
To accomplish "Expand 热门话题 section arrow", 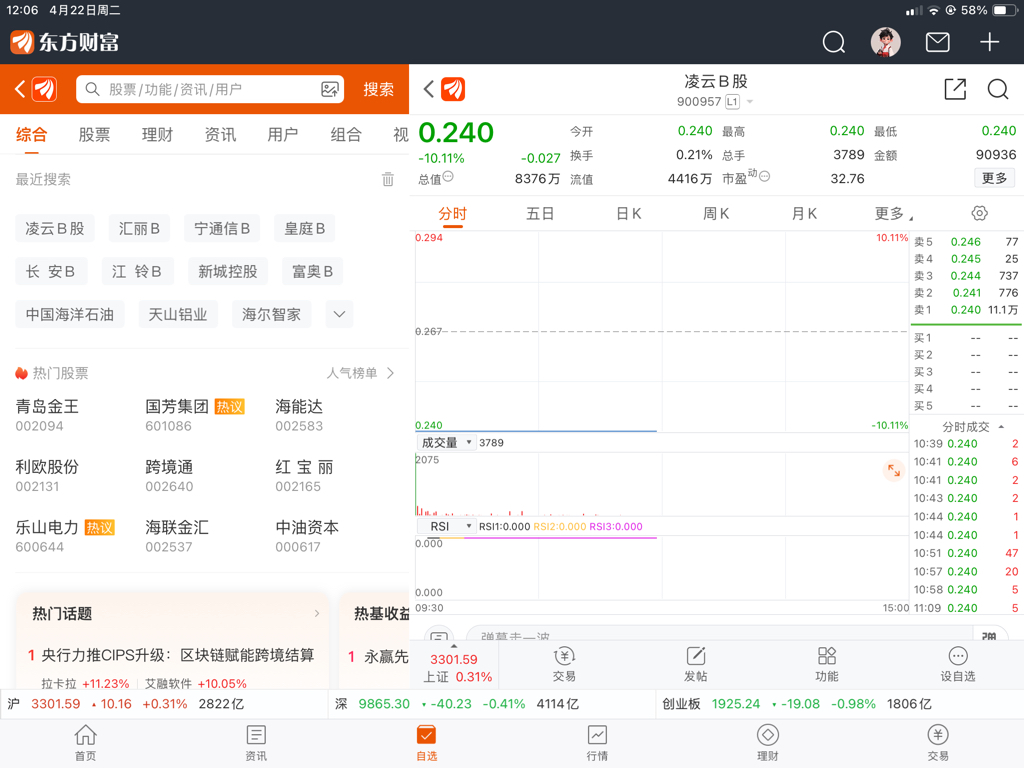I will point(317,613).
